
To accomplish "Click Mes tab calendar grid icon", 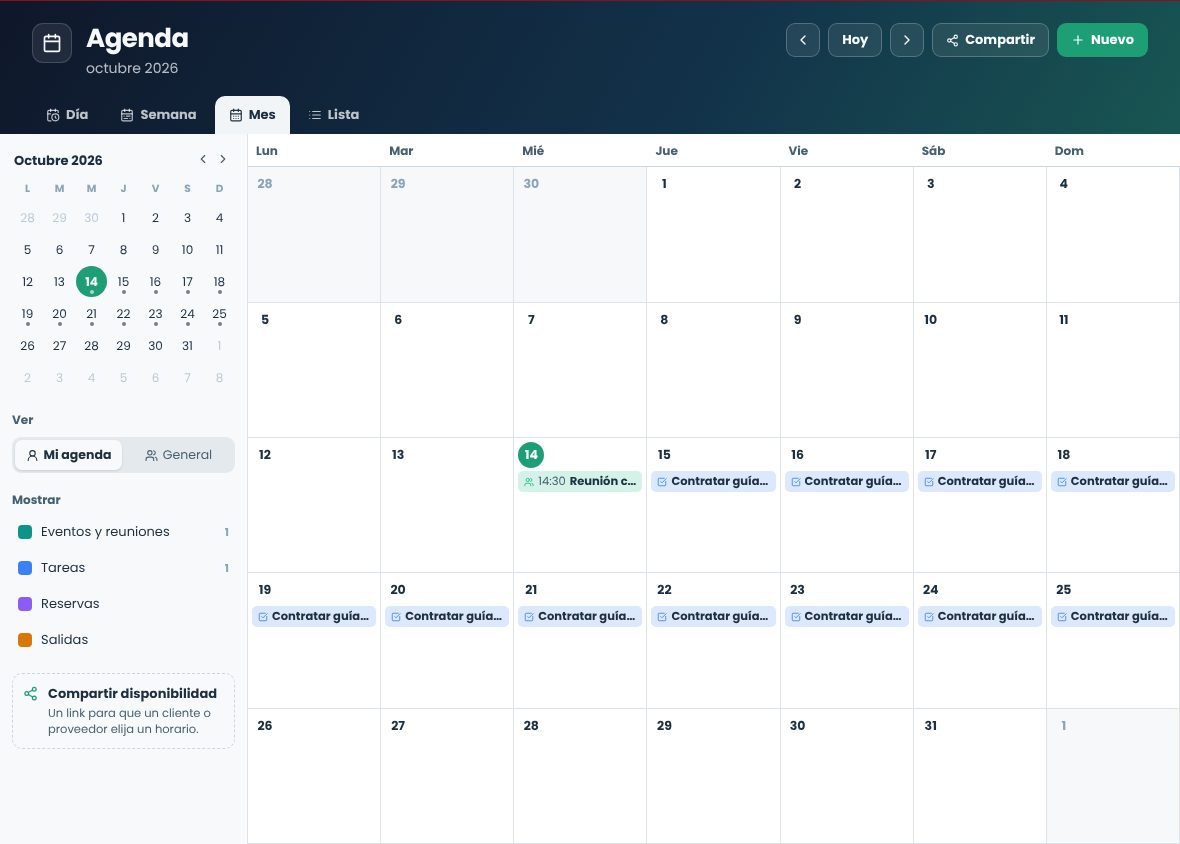I will click(236, 115).
